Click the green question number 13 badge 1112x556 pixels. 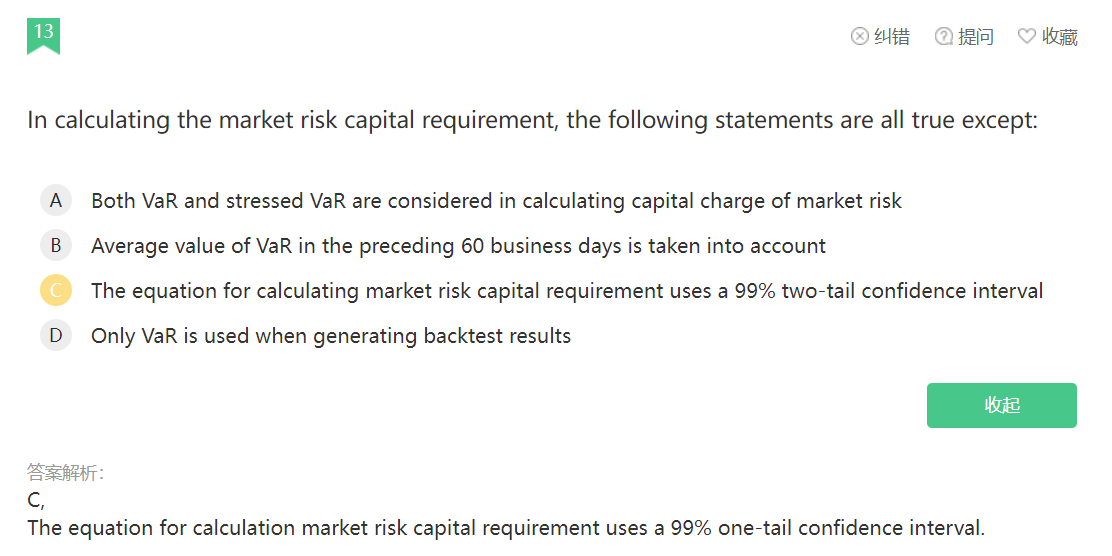(x=43, y=34)
